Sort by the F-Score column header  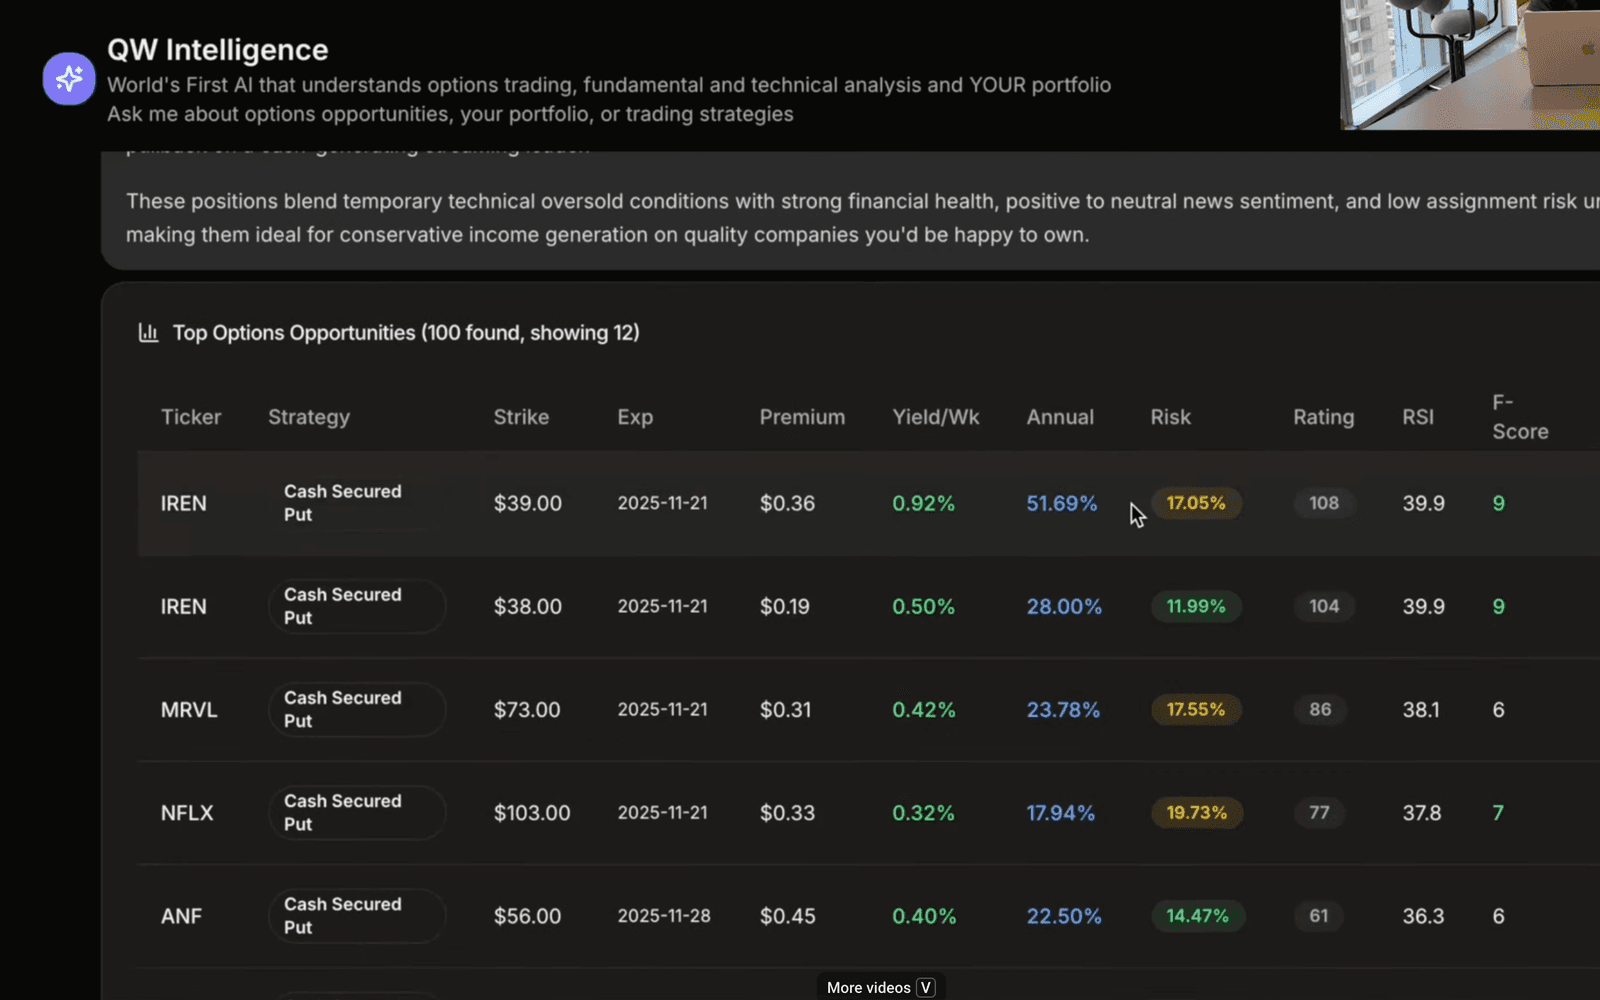[x=1520, y=417]
